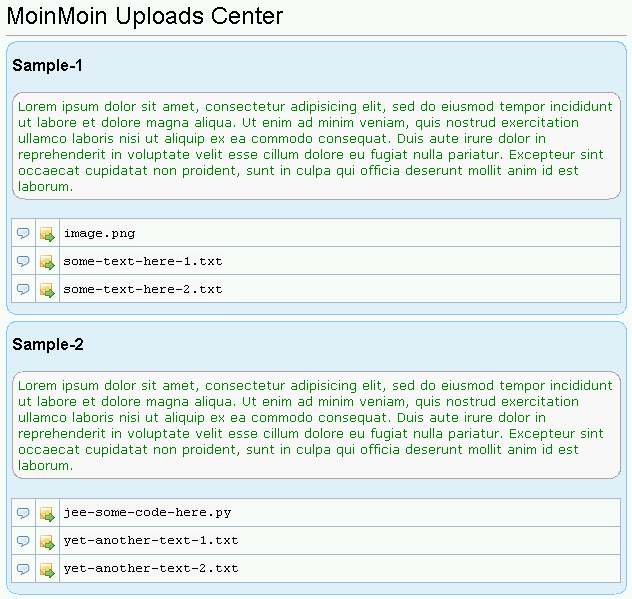632x599 pixels.
Task: Click the download arrow icon for image.png
Action: 47,234
